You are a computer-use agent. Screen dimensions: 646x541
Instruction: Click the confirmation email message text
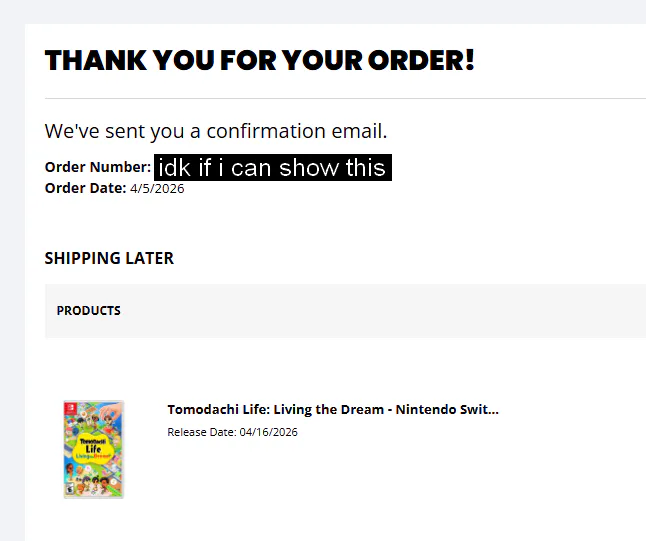(x=215, y=131)
